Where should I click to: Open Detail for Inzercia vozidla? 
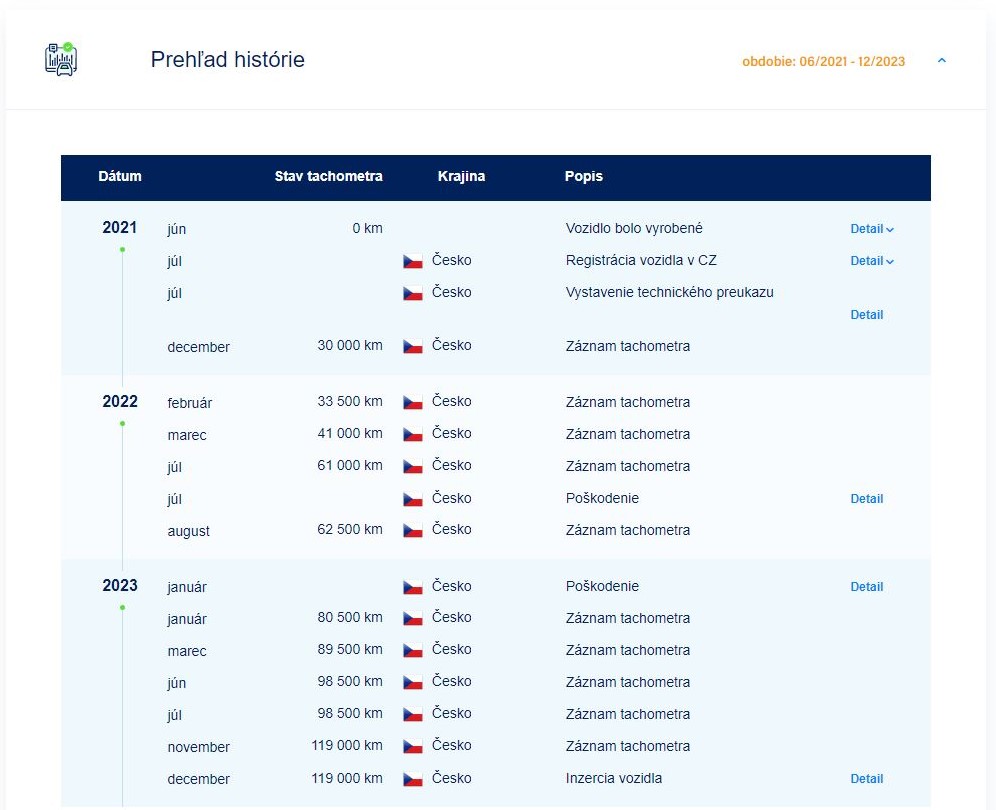(867, 778)
